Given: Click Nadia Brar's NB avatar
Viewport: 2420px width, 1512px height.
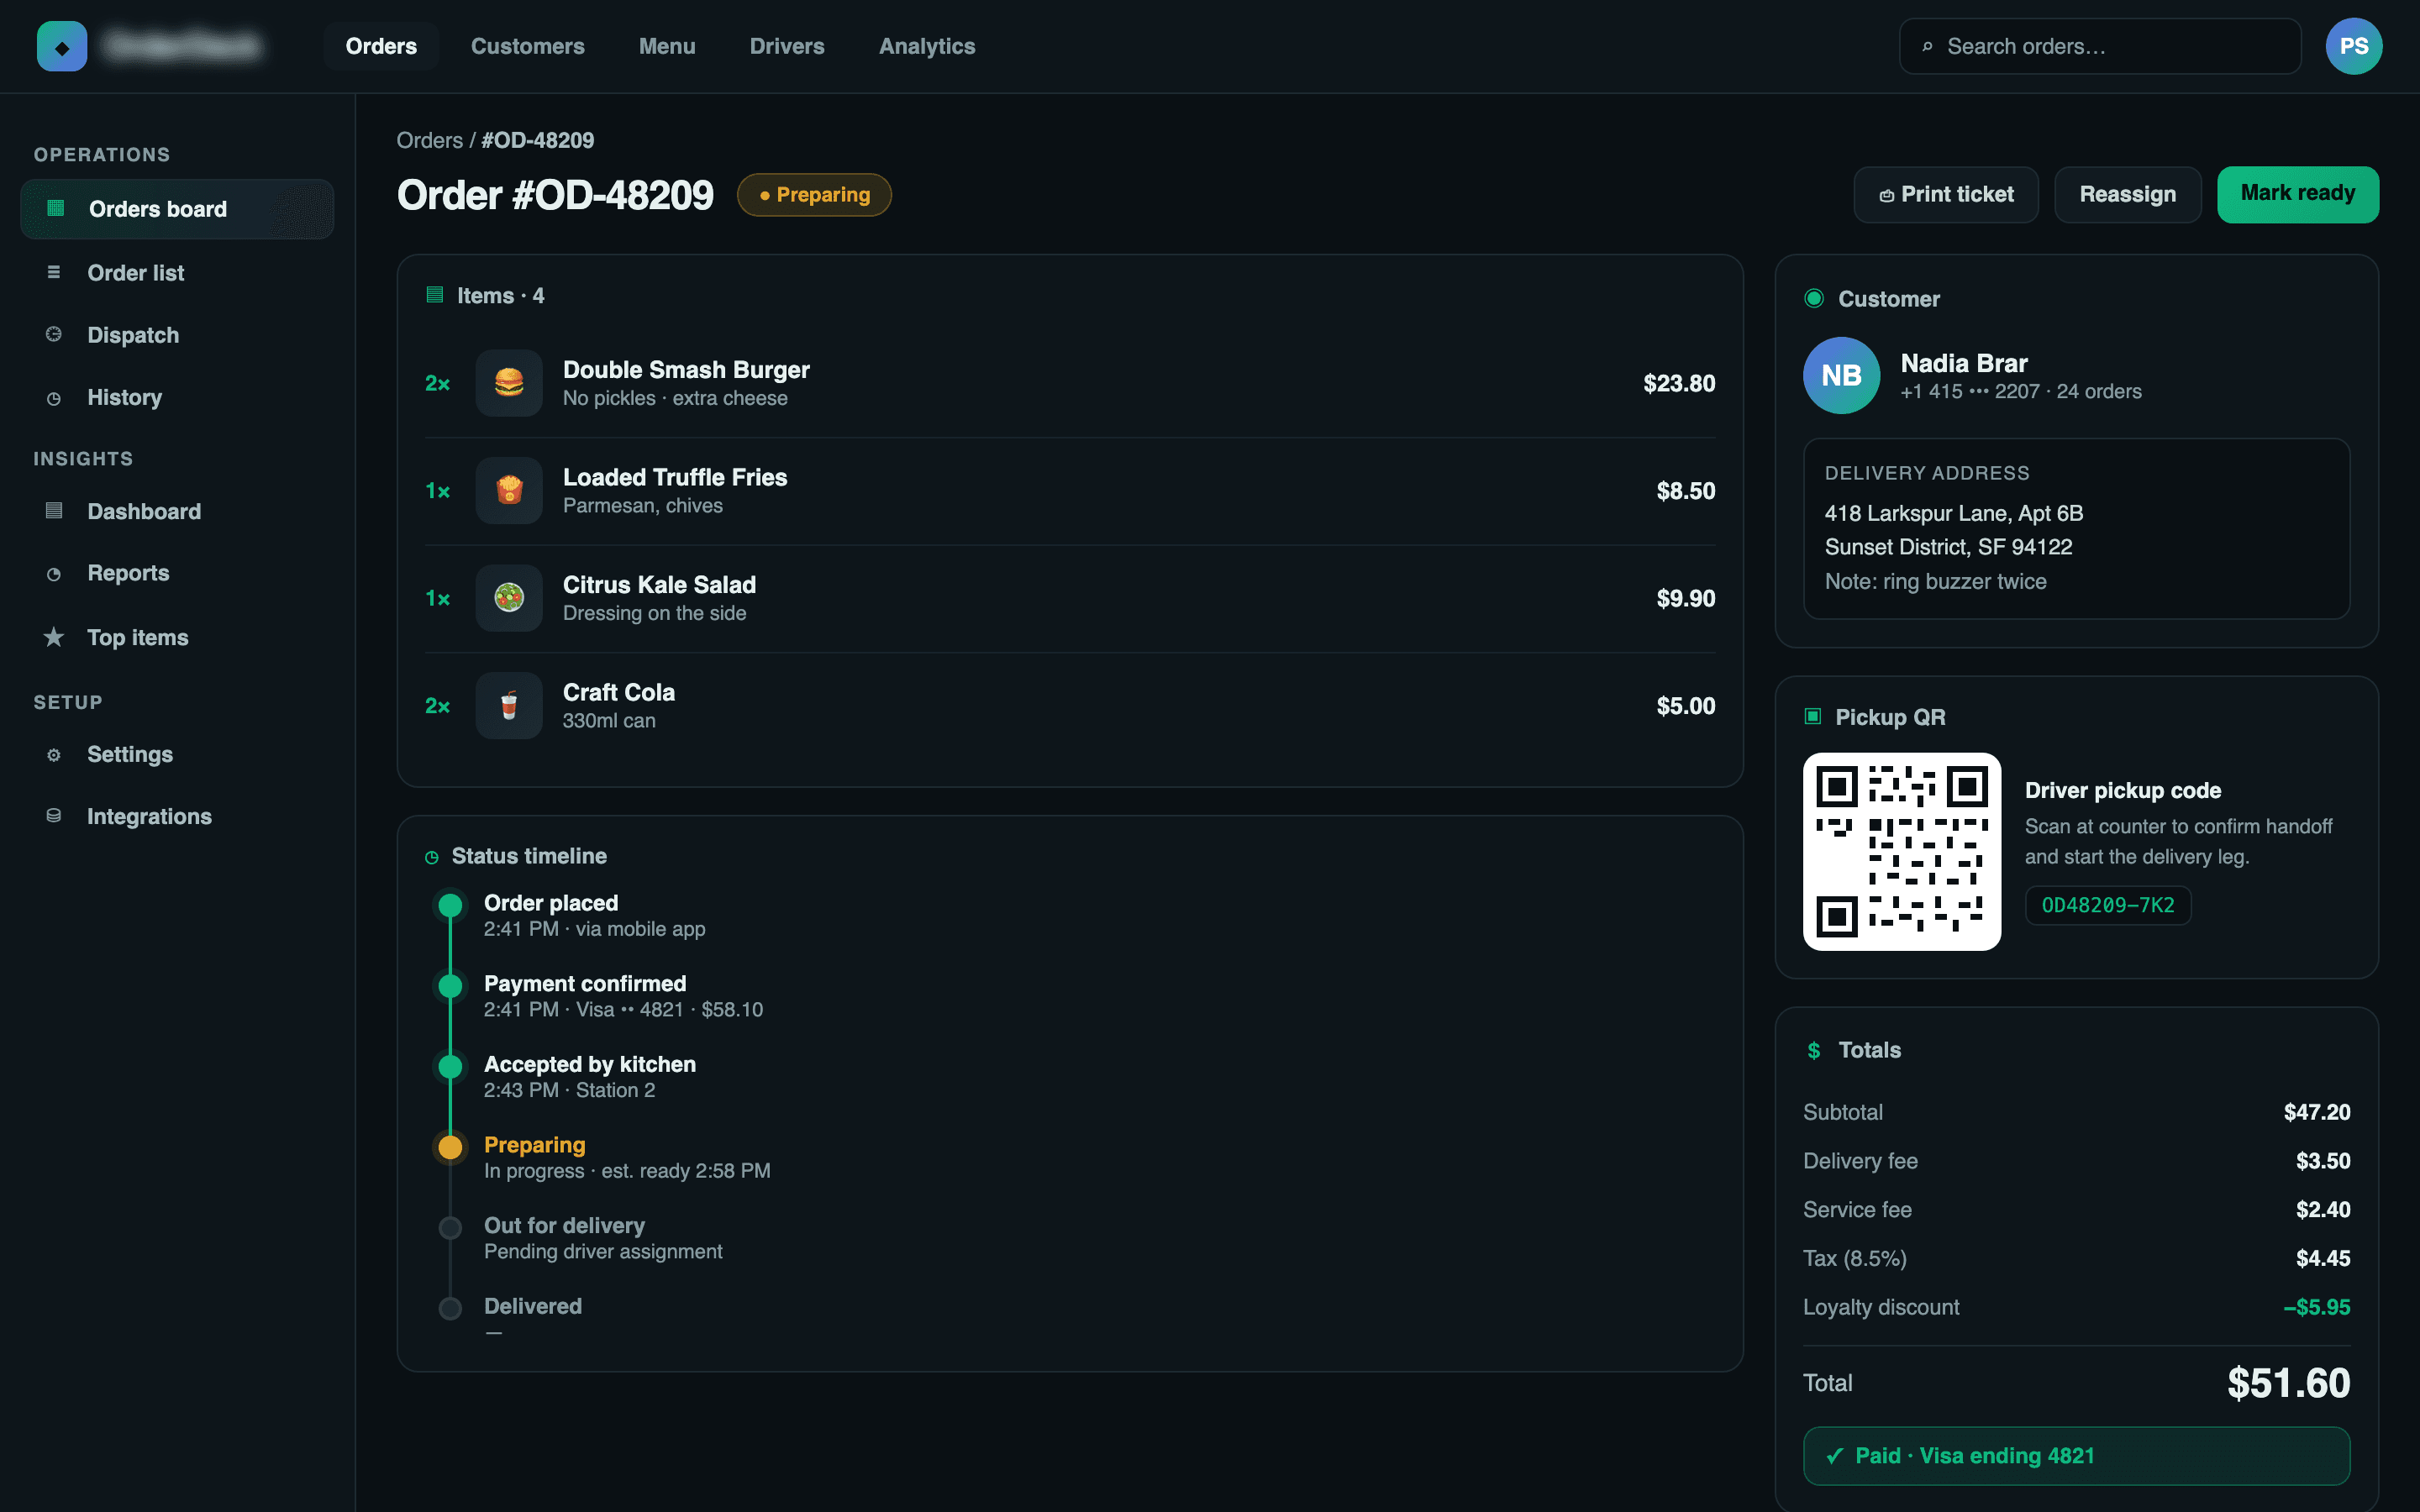Looking at the screenshot, I should (x=1841, y=375).
